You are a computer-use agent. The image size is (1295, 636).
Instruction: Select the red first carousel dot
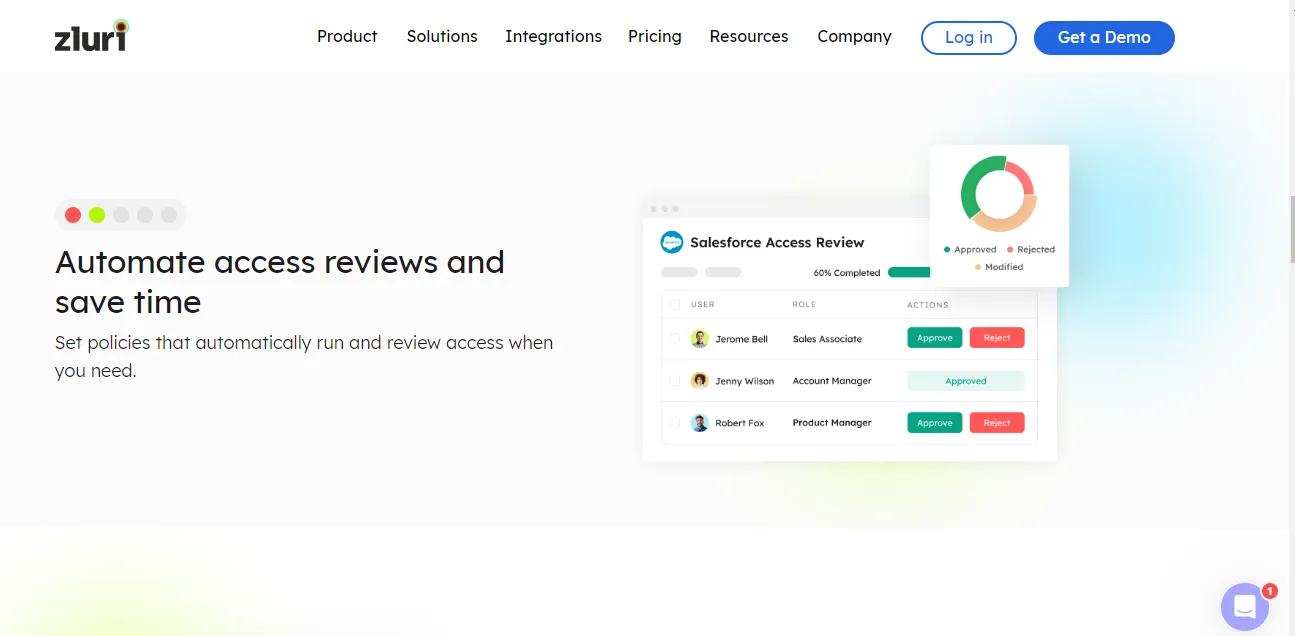[73, 215]
